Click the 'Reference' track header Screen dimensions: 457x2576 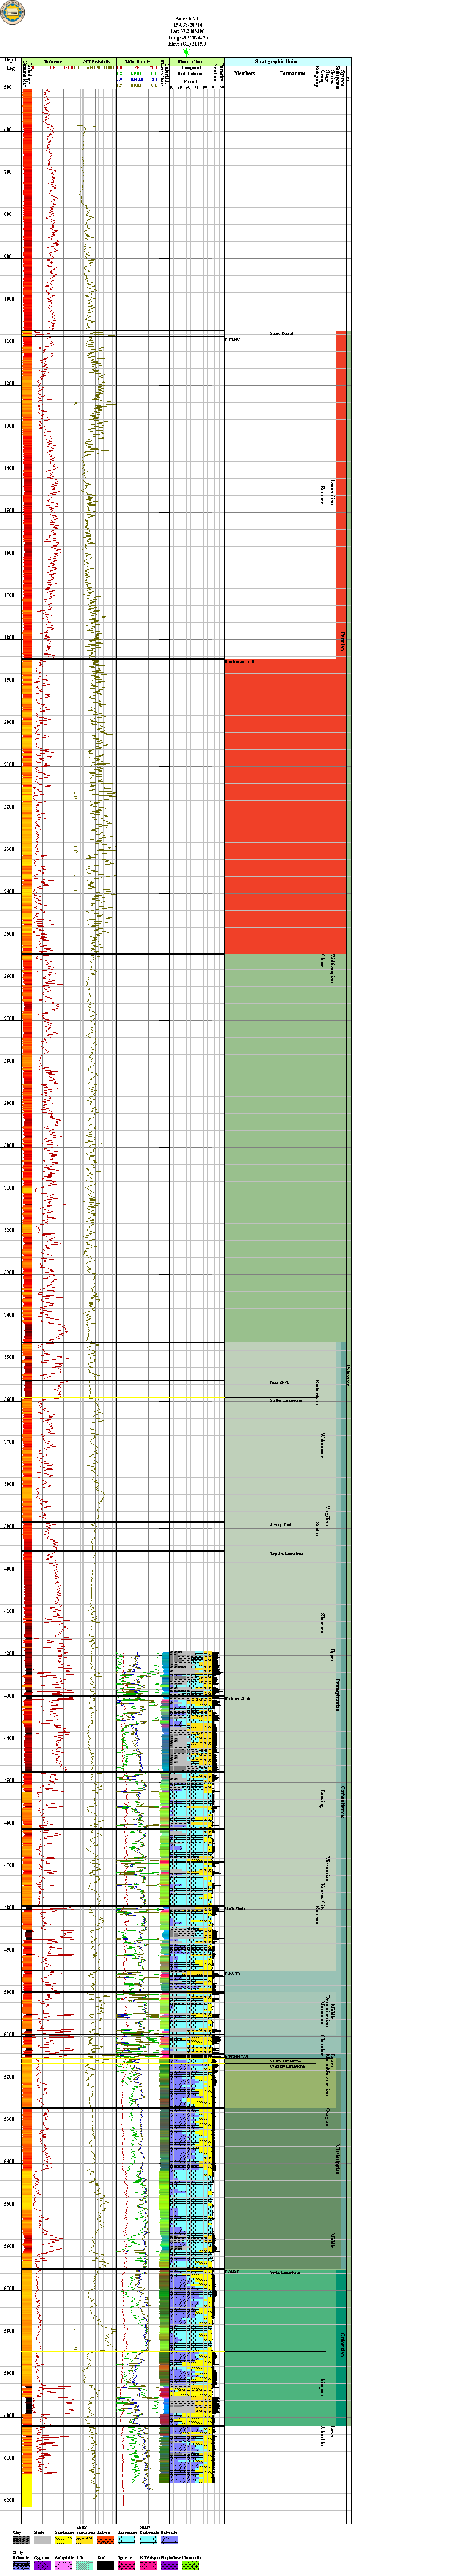53,62
